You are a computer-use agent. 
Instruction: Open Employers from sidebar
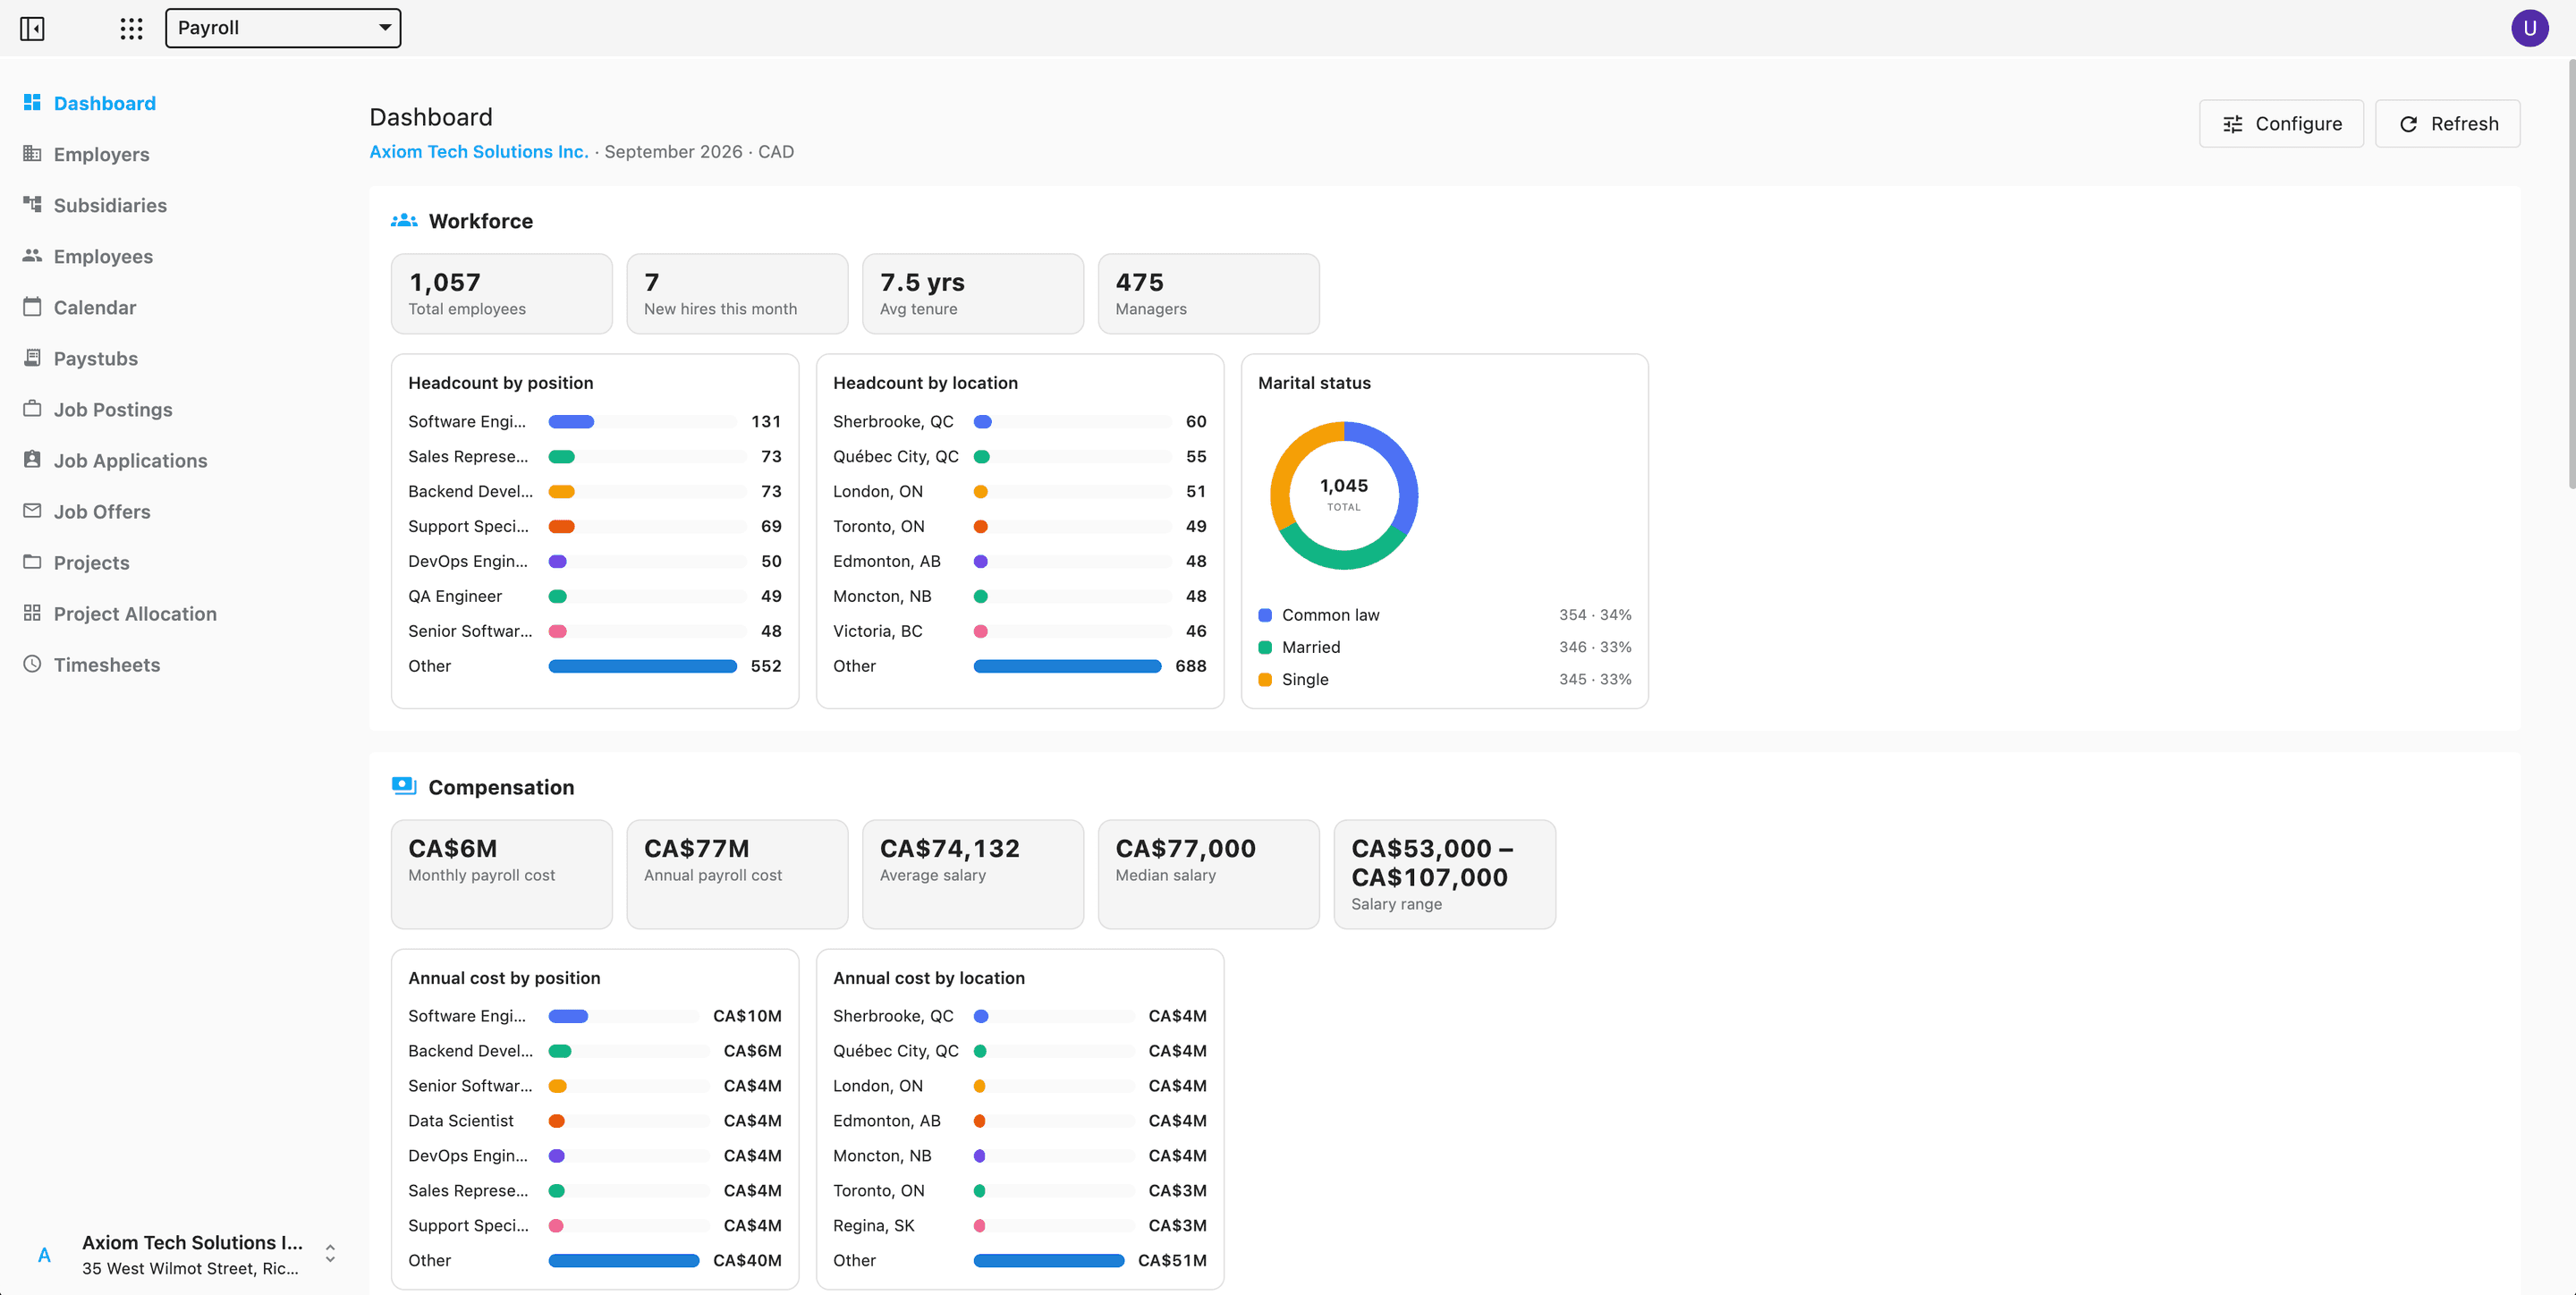(x=101, y=154)
